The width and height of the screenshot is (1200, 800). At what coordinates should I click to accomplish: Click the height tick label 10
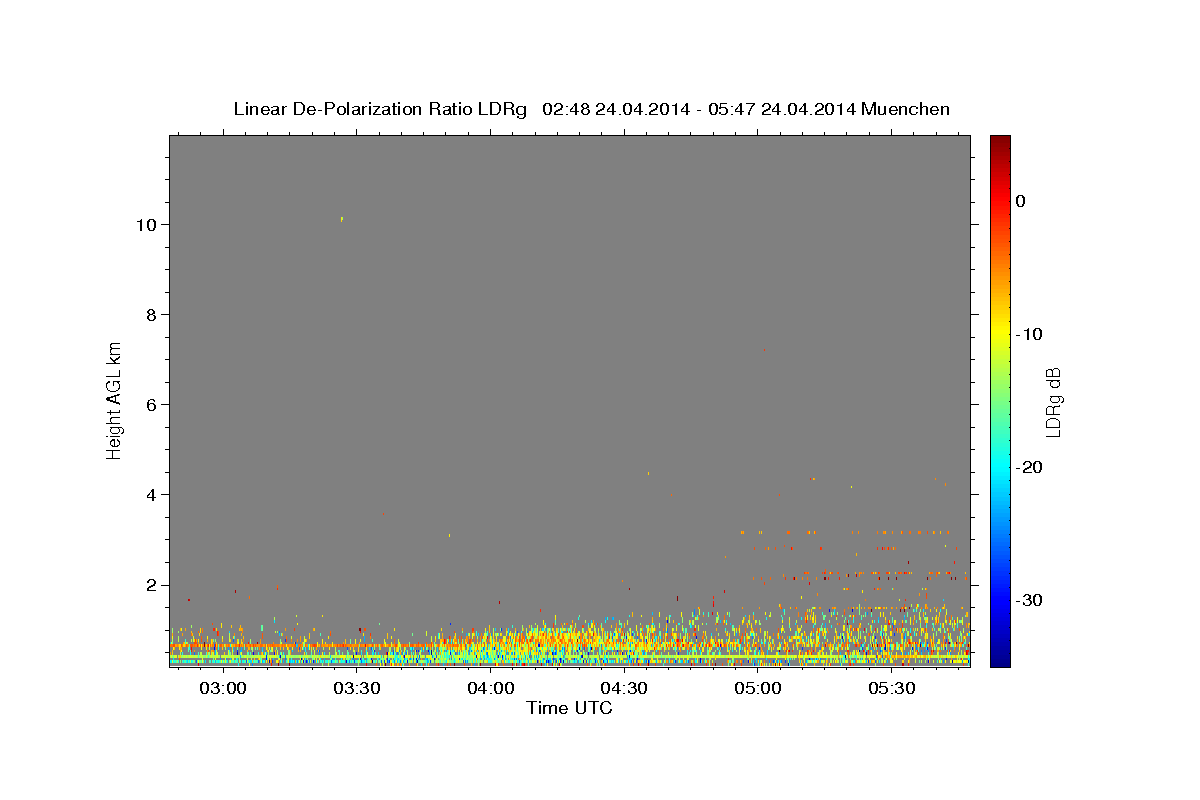[145, 224]
